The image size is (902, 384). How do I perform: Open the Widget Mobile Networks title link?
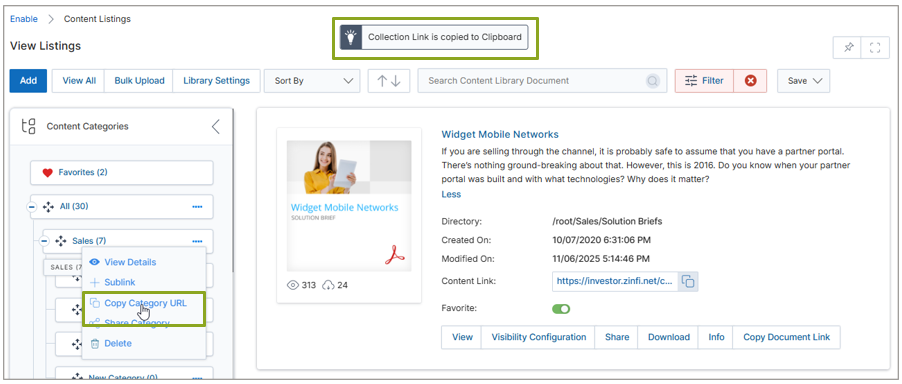tap(500, 135)
